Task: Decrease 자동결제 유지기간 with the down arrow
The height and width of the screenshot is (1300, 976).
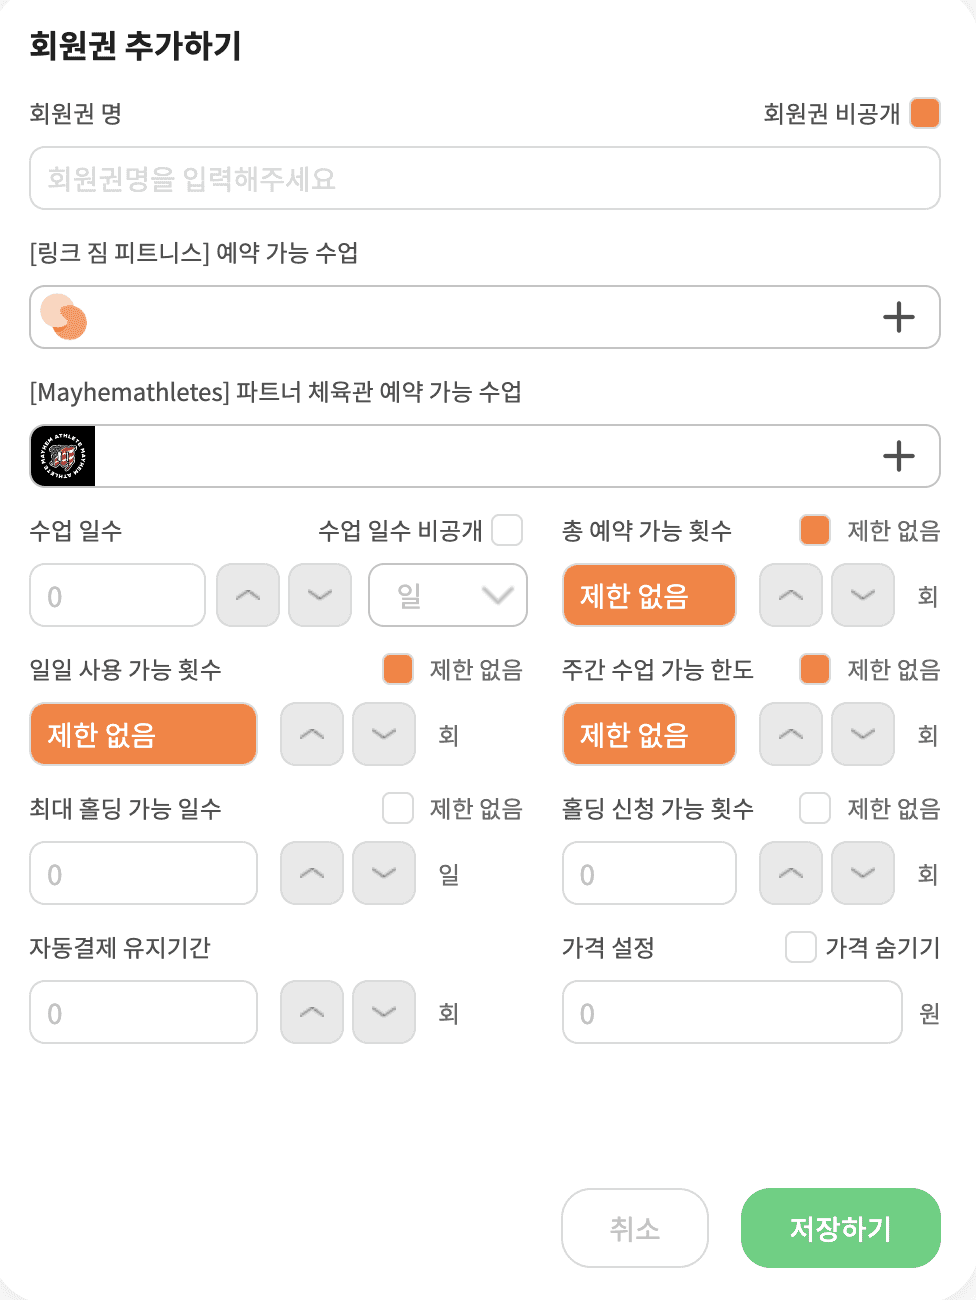Action: click(x=384, y=1012)
